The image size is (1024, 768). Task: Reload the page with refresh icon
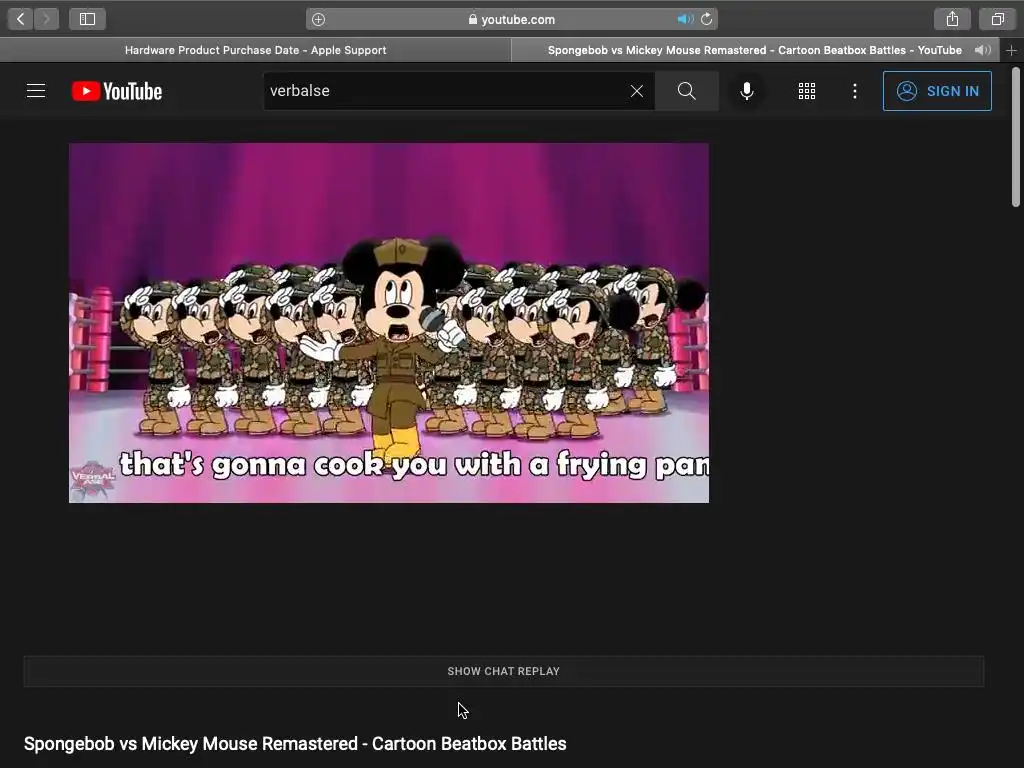click(707, 20)
